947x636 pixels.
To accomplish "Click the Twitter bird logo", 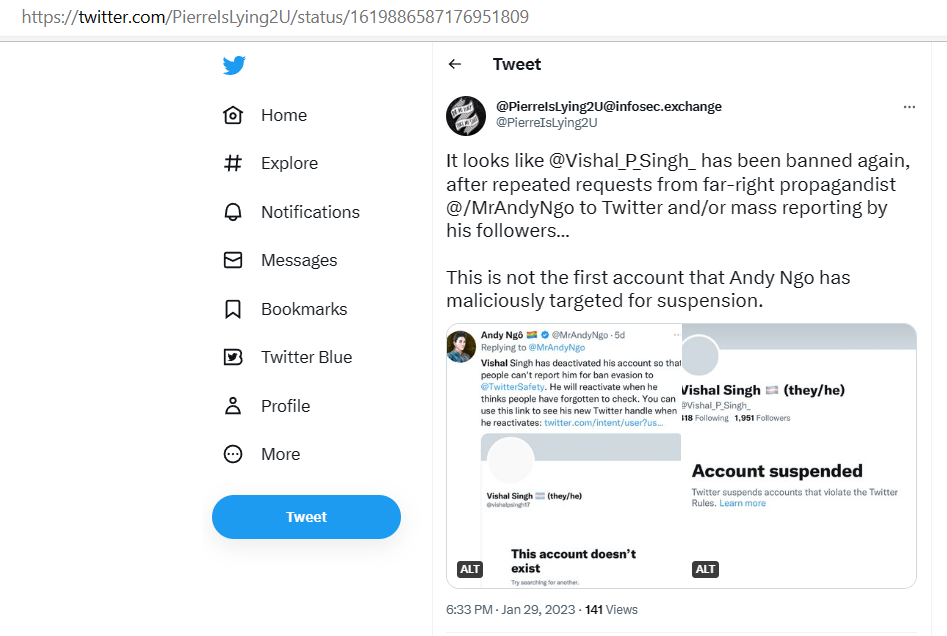I will tap(234, 66).
